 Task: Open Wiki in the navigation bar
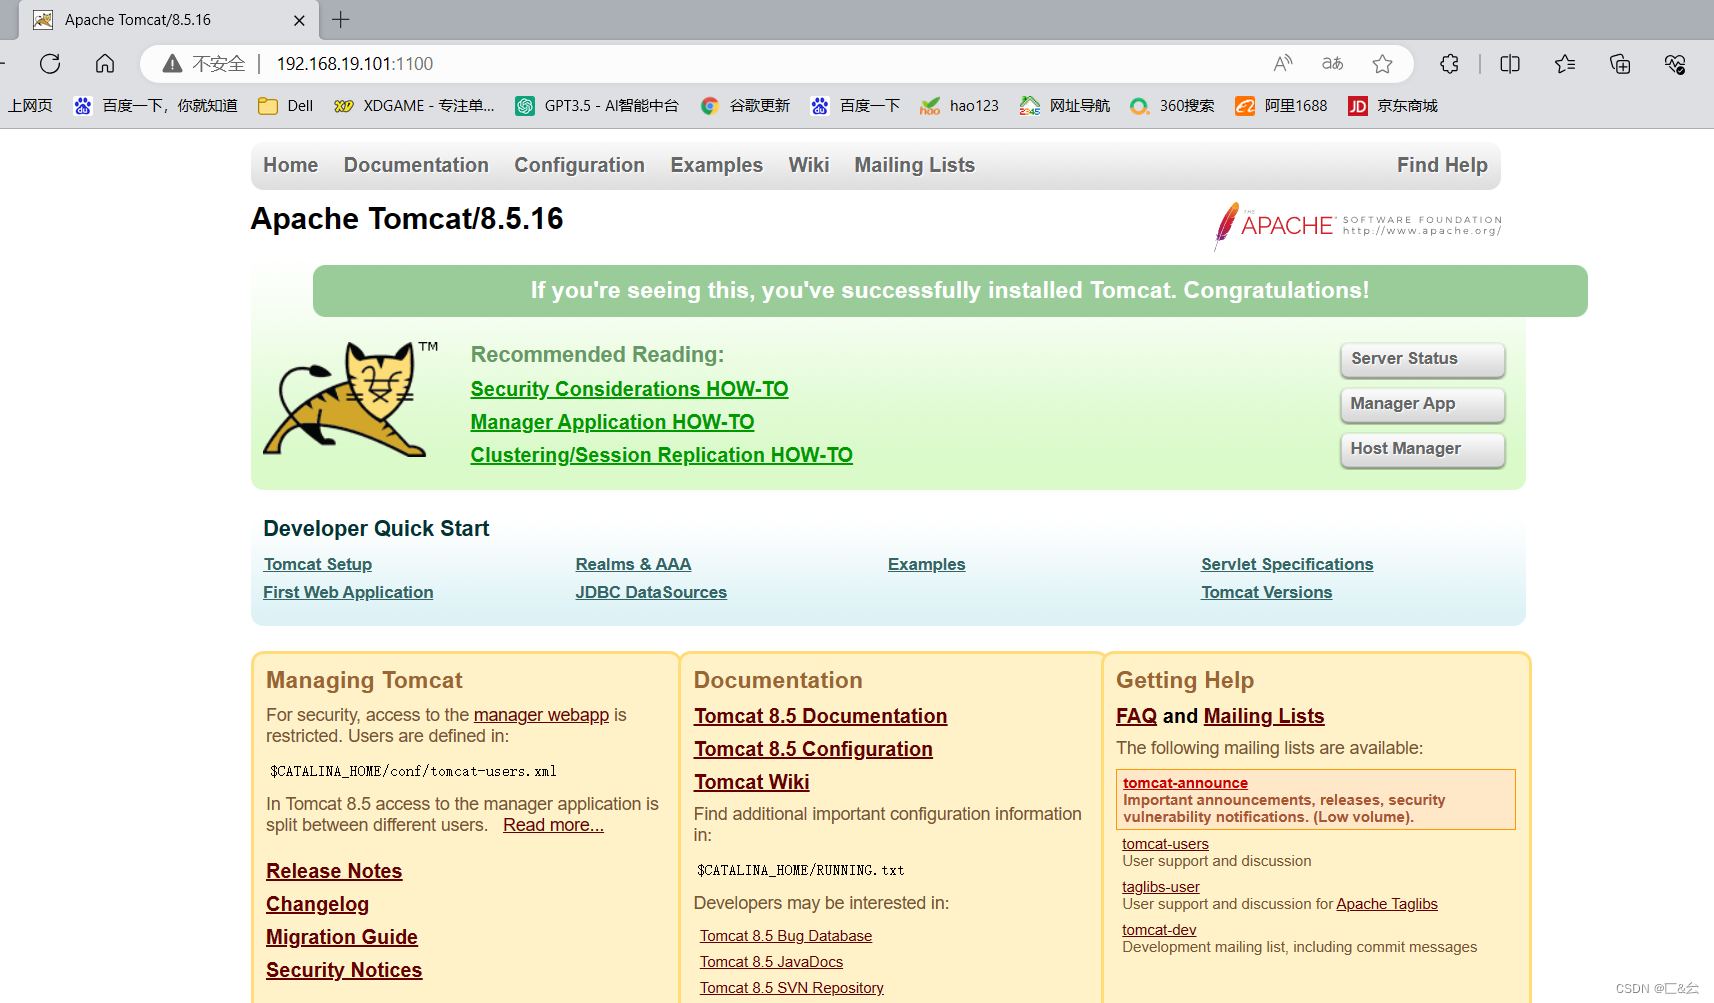click(x=809, y=165)
